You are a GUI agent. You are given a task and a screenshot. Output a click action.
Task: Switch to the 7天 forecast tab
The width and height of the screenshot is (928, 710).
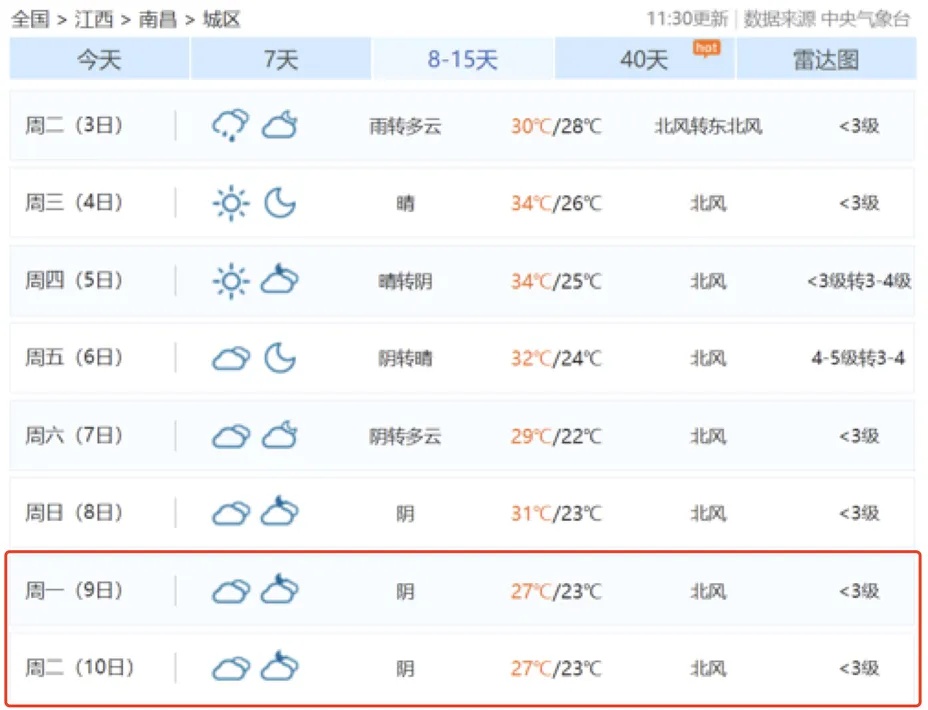coord(281,60)
